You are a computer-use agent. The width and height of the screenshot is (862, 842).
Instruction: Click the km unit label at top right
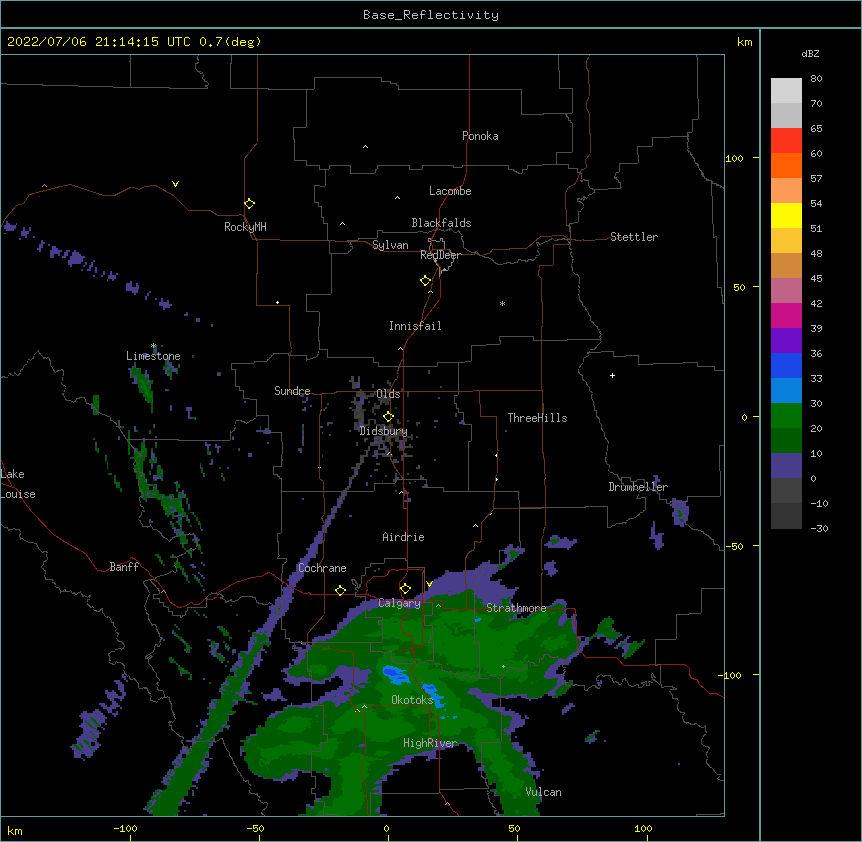click(x=744, y=42)
